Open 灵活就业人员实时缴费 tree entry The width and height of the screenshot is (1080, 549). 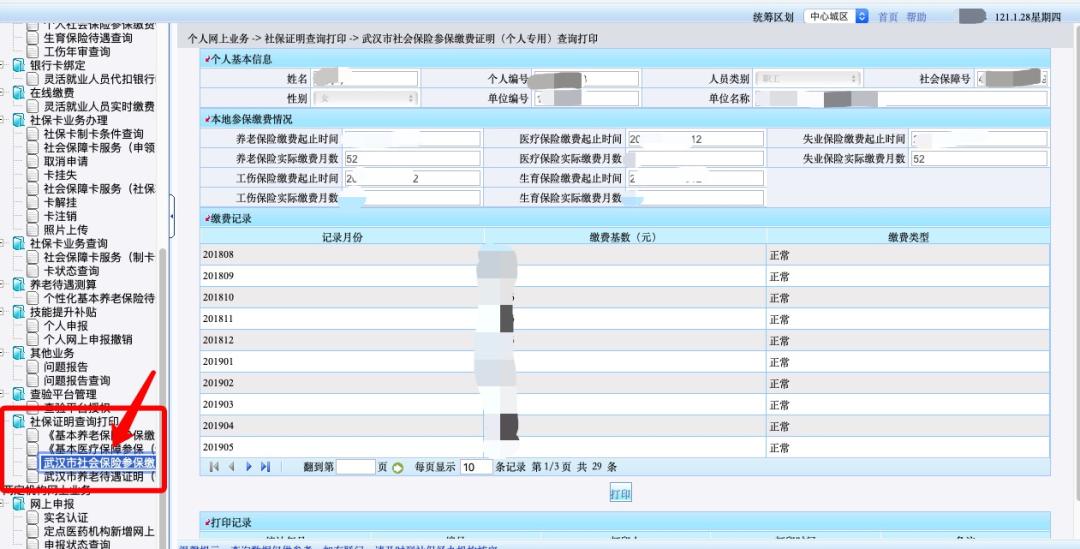[x=99, y=107]
